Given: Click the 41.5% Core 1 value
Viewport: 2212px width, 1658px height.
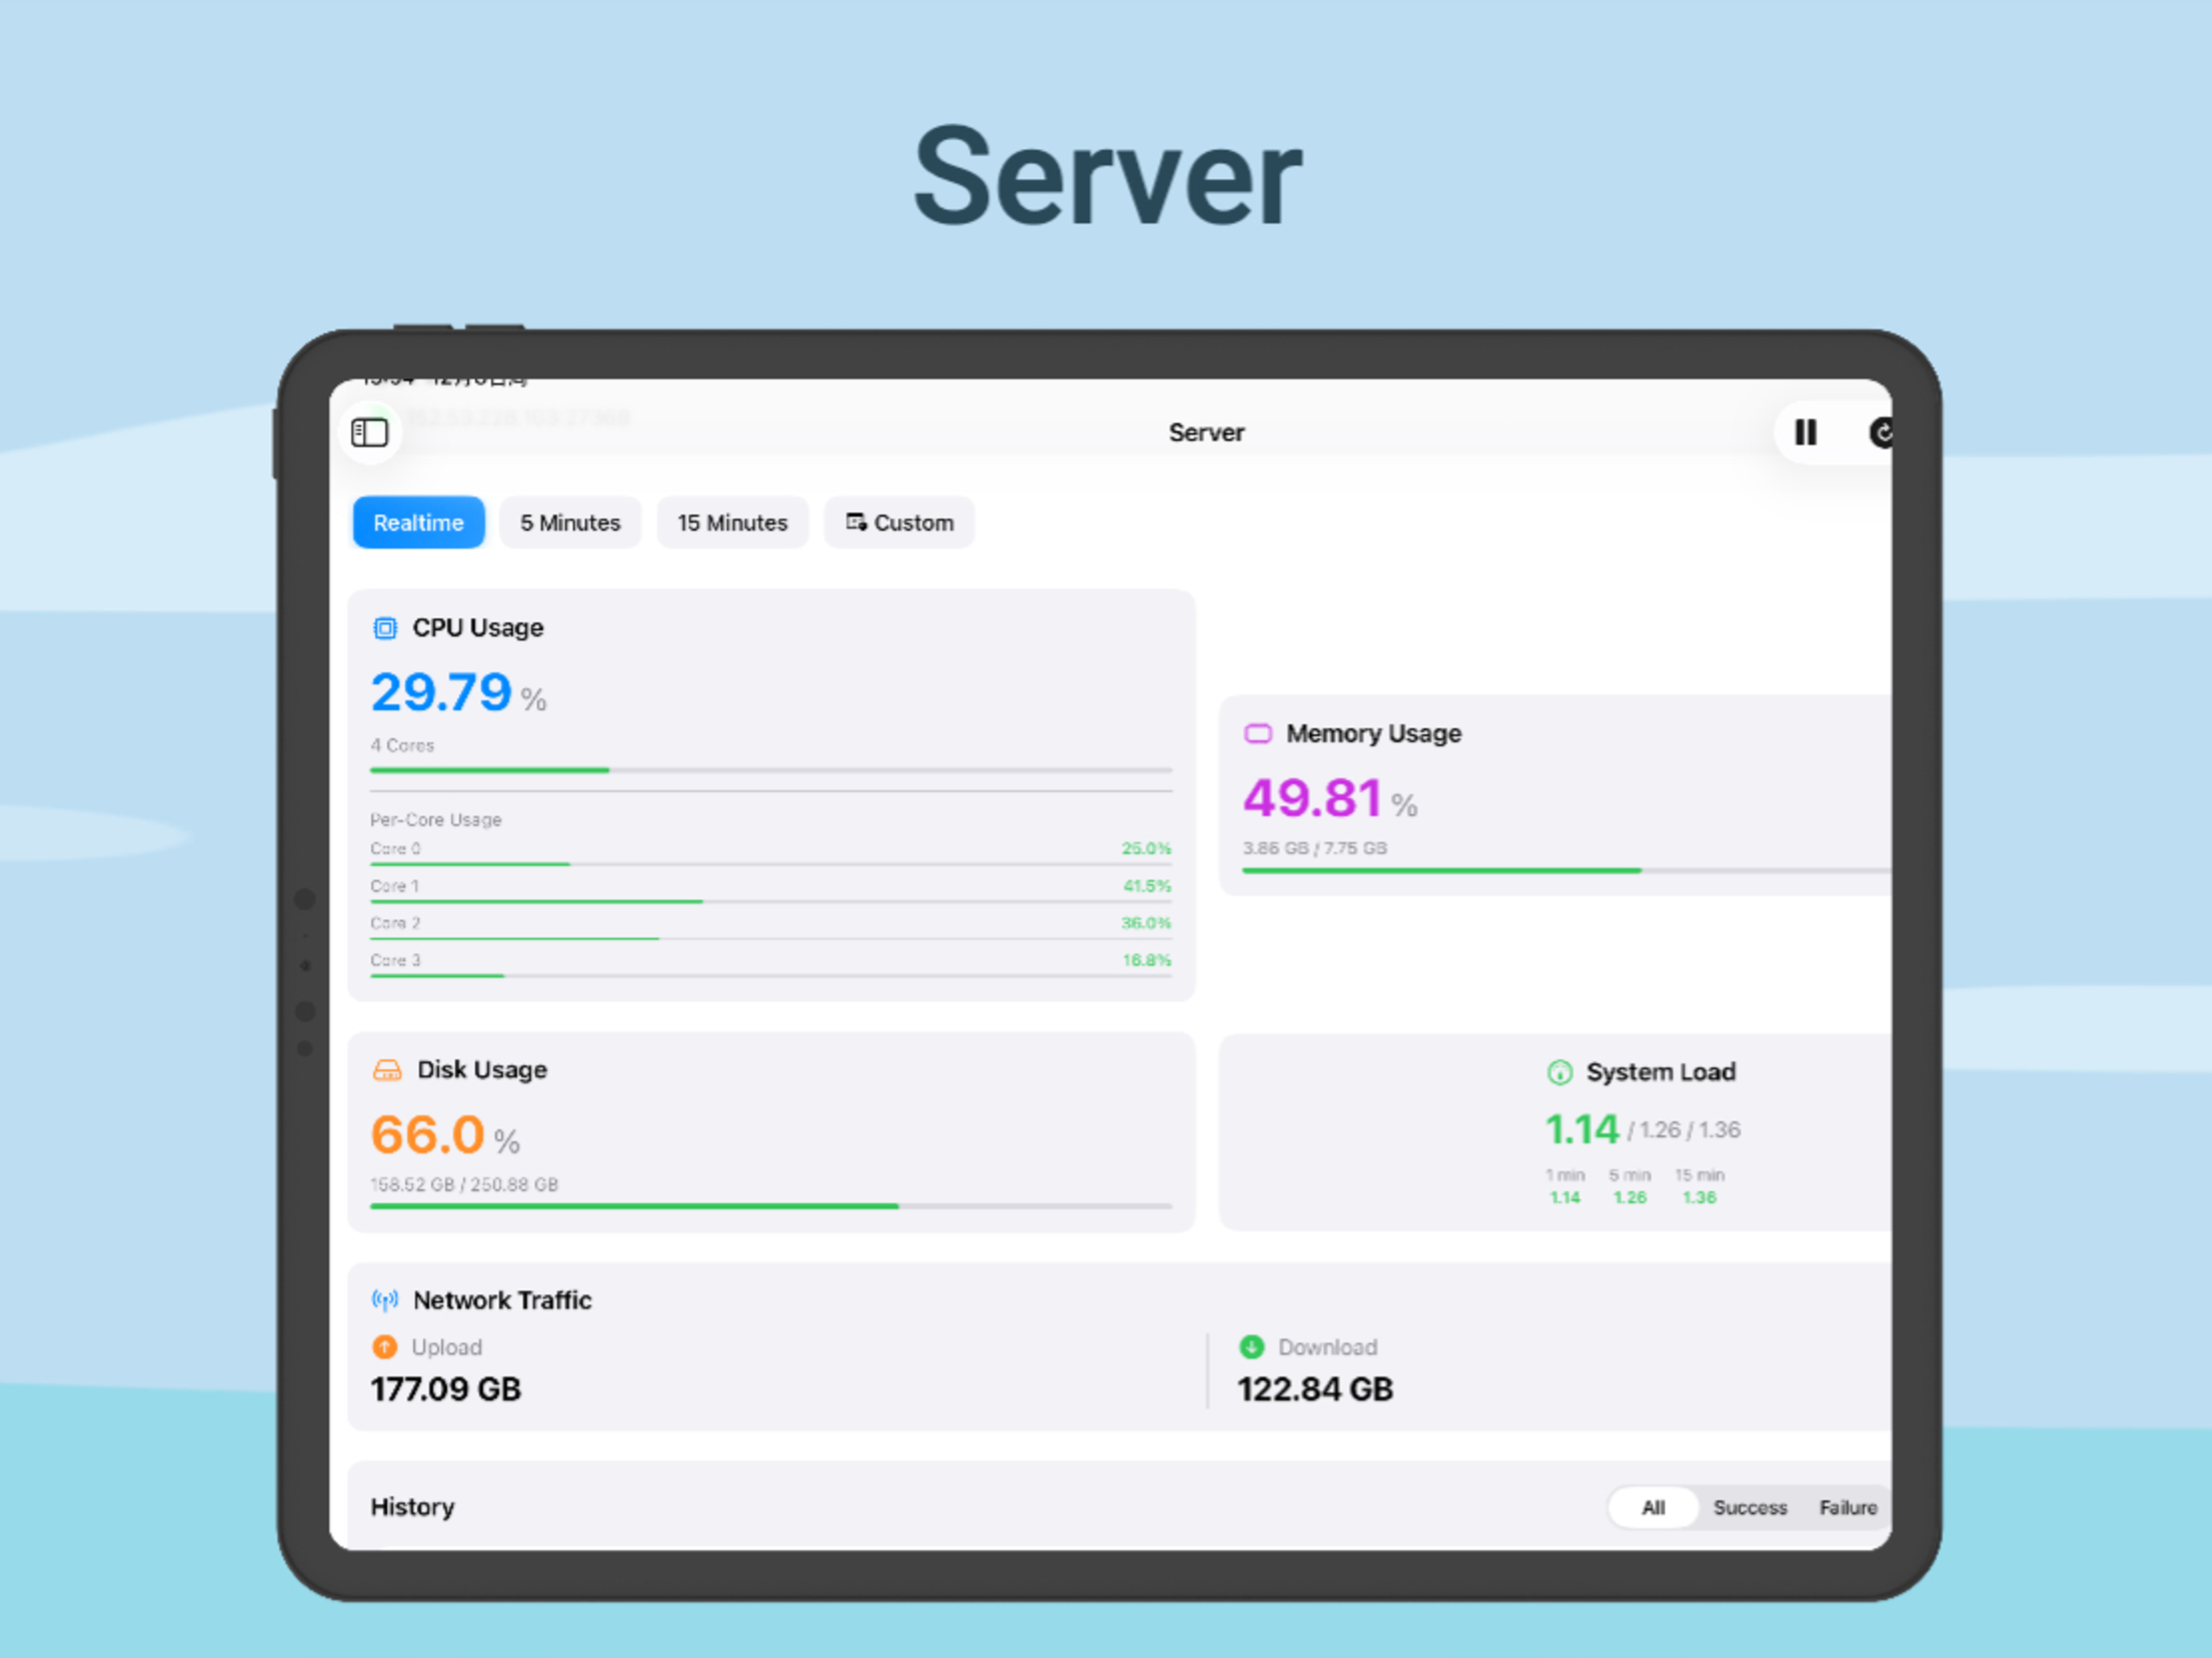Looking at the screenshot, I should [x=1147, y=886].
